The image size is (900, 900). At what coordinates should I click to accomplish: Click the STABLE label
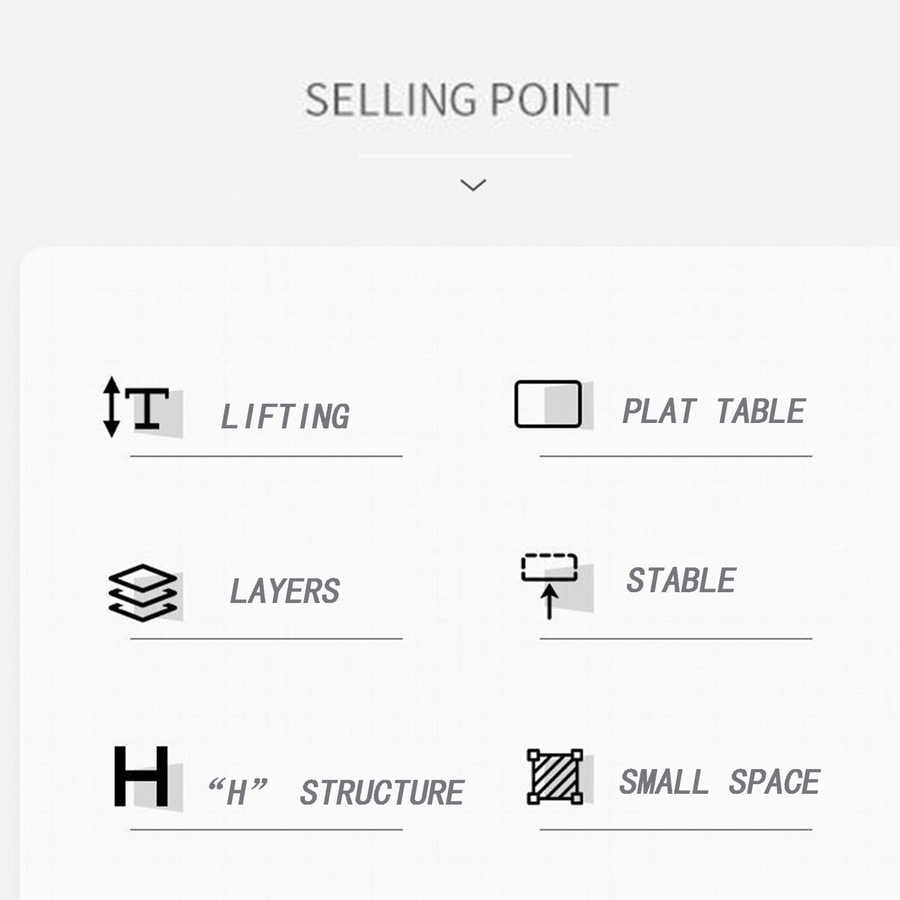coord(681,580)
